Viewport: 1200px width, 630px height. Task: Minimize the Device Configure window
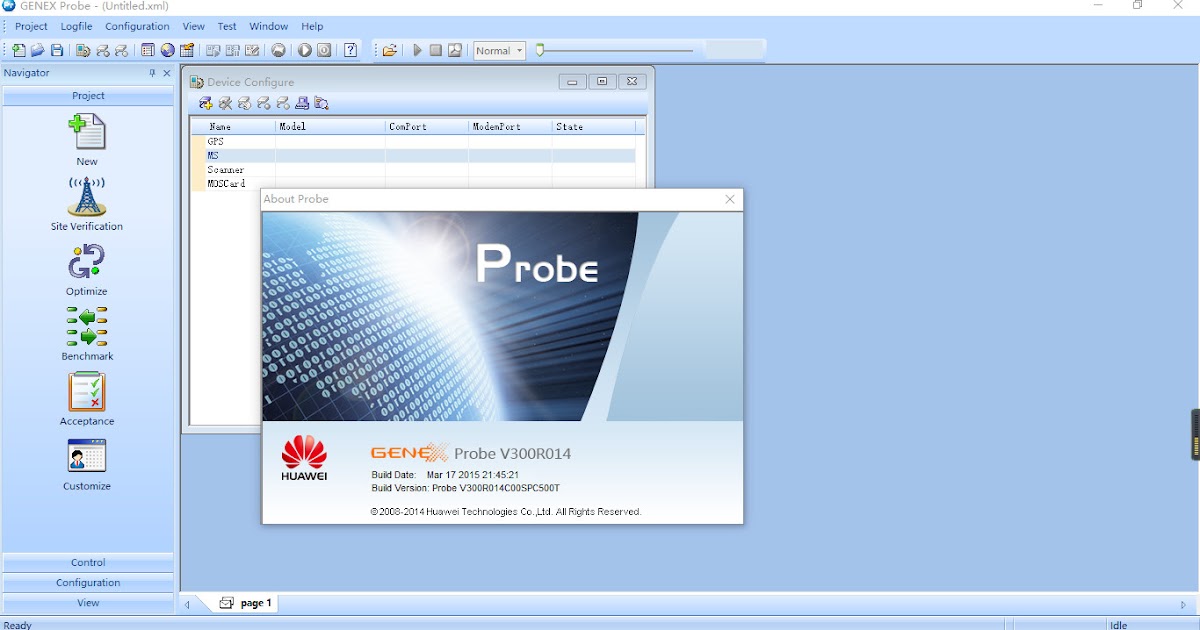tap(572, 82)
